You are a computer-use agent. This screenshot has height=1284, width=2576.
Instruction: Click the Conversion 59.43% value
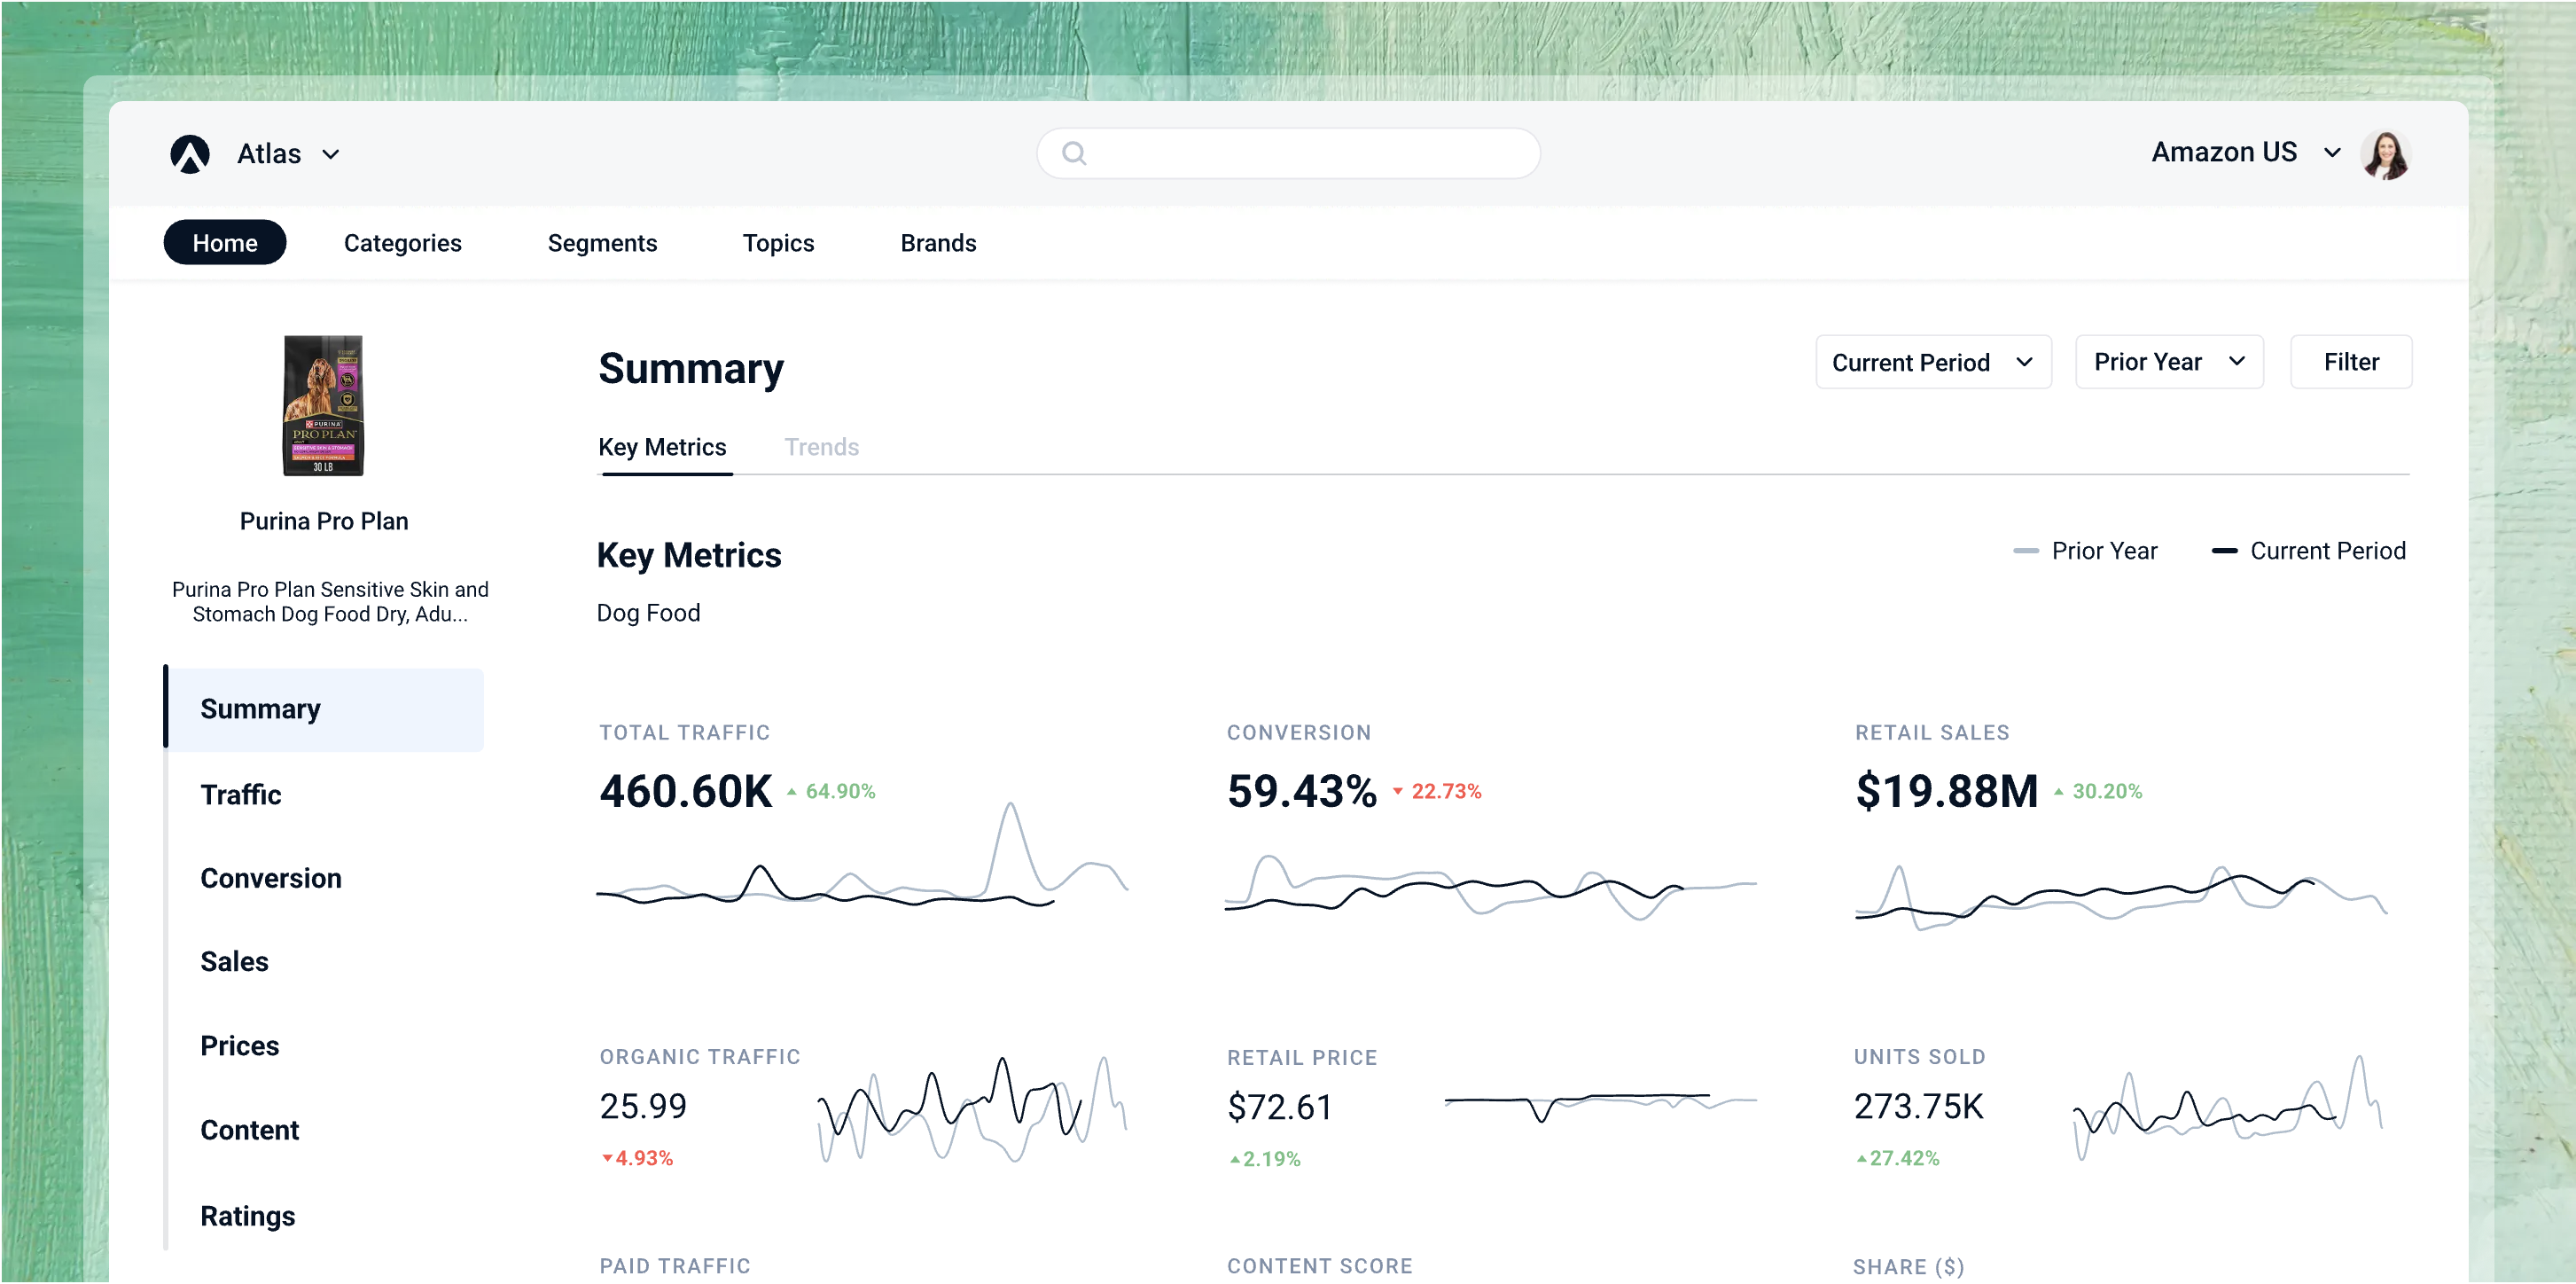1301,791
